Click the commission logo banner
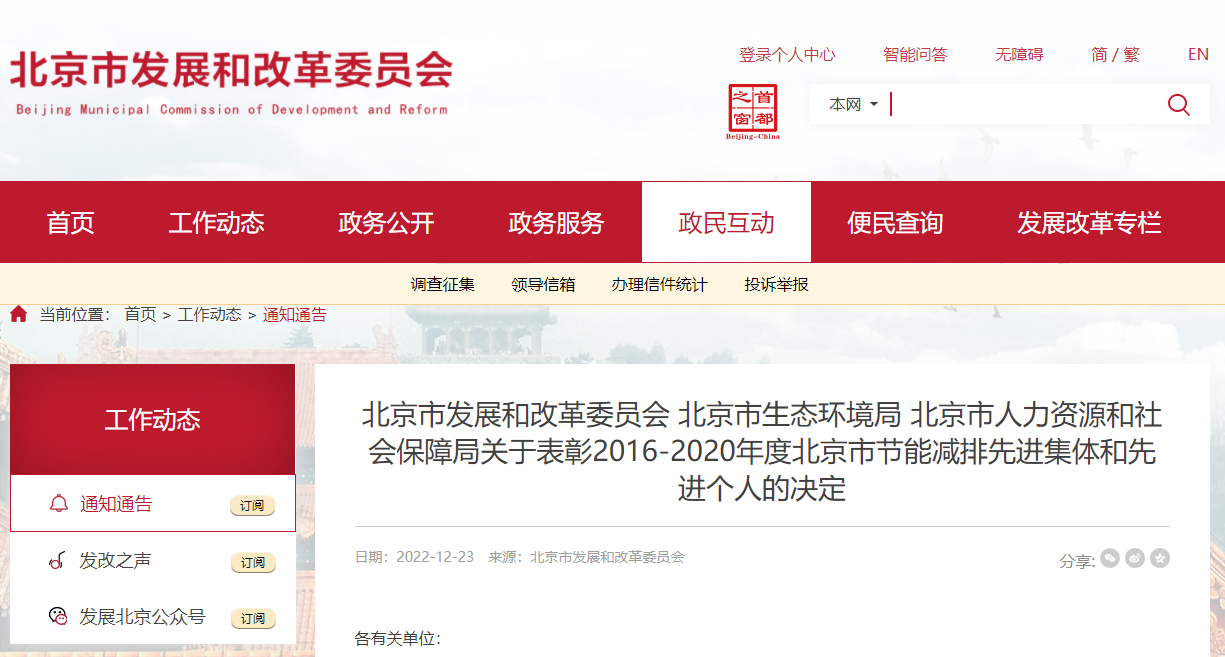The height and width of the screenshot is (657, 1225). pyautogui.click(x=230, y=75)
